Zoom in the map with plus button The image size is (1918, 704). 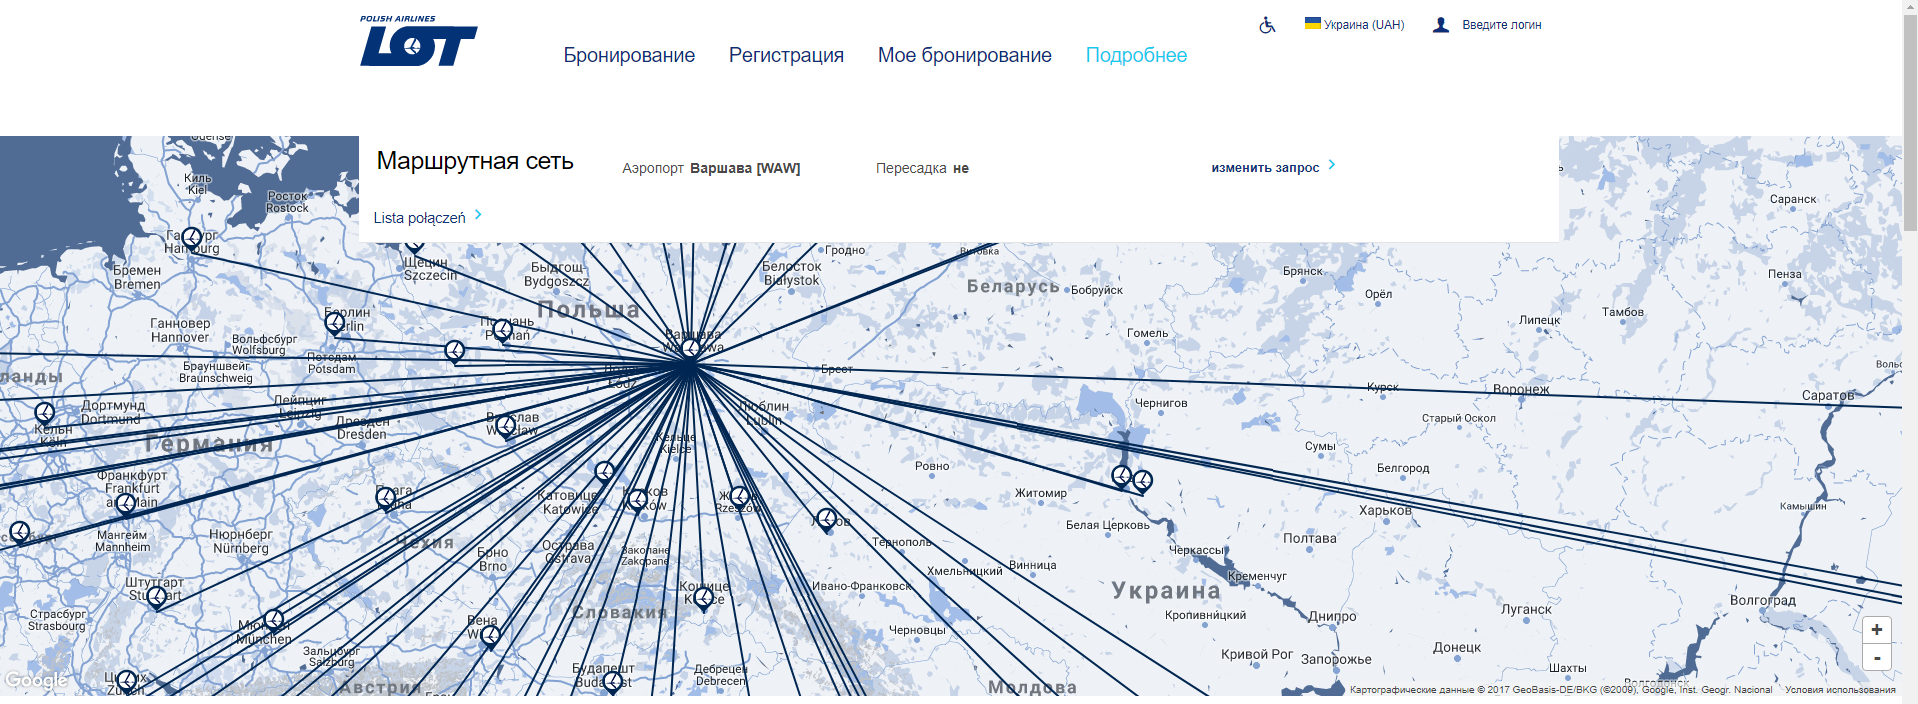[x=1876, y=630]
